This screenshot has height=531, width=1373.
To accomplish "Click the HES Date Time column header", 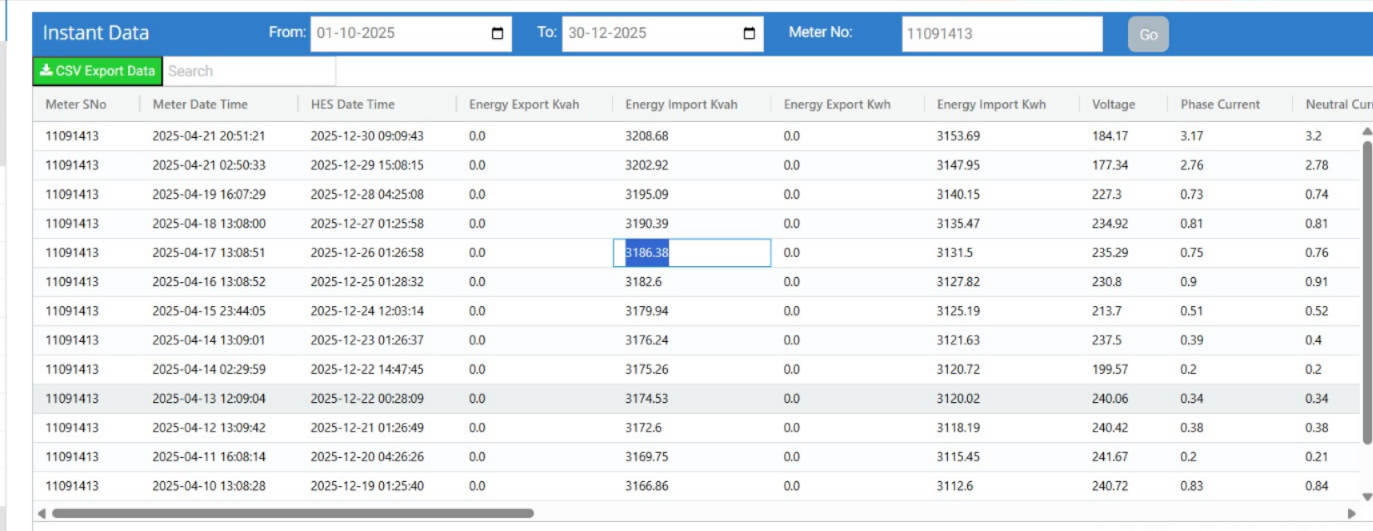I will pyautogui.click(x=352, y=104).
